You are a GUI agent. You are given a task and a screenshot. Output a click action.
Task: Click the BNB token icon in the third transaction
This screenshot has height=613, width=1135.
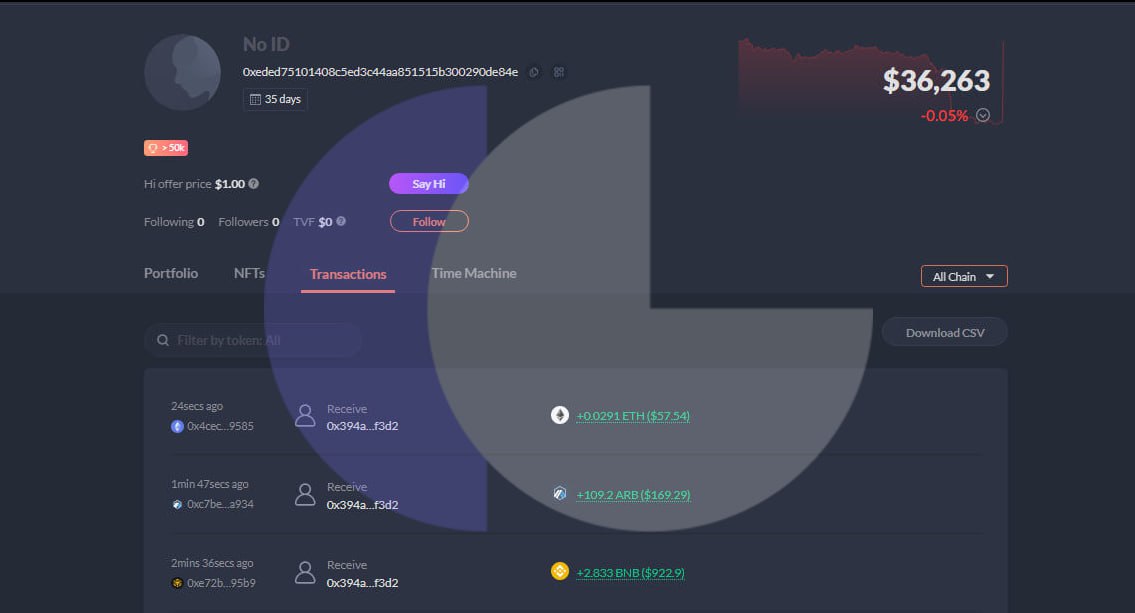point(560,572)
